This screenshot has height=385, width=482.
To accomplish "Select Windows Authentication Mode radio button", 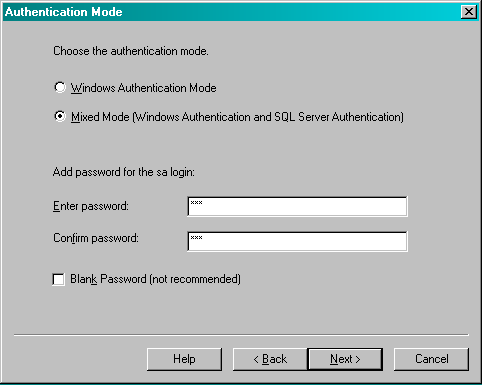I will tap(60, 88).
